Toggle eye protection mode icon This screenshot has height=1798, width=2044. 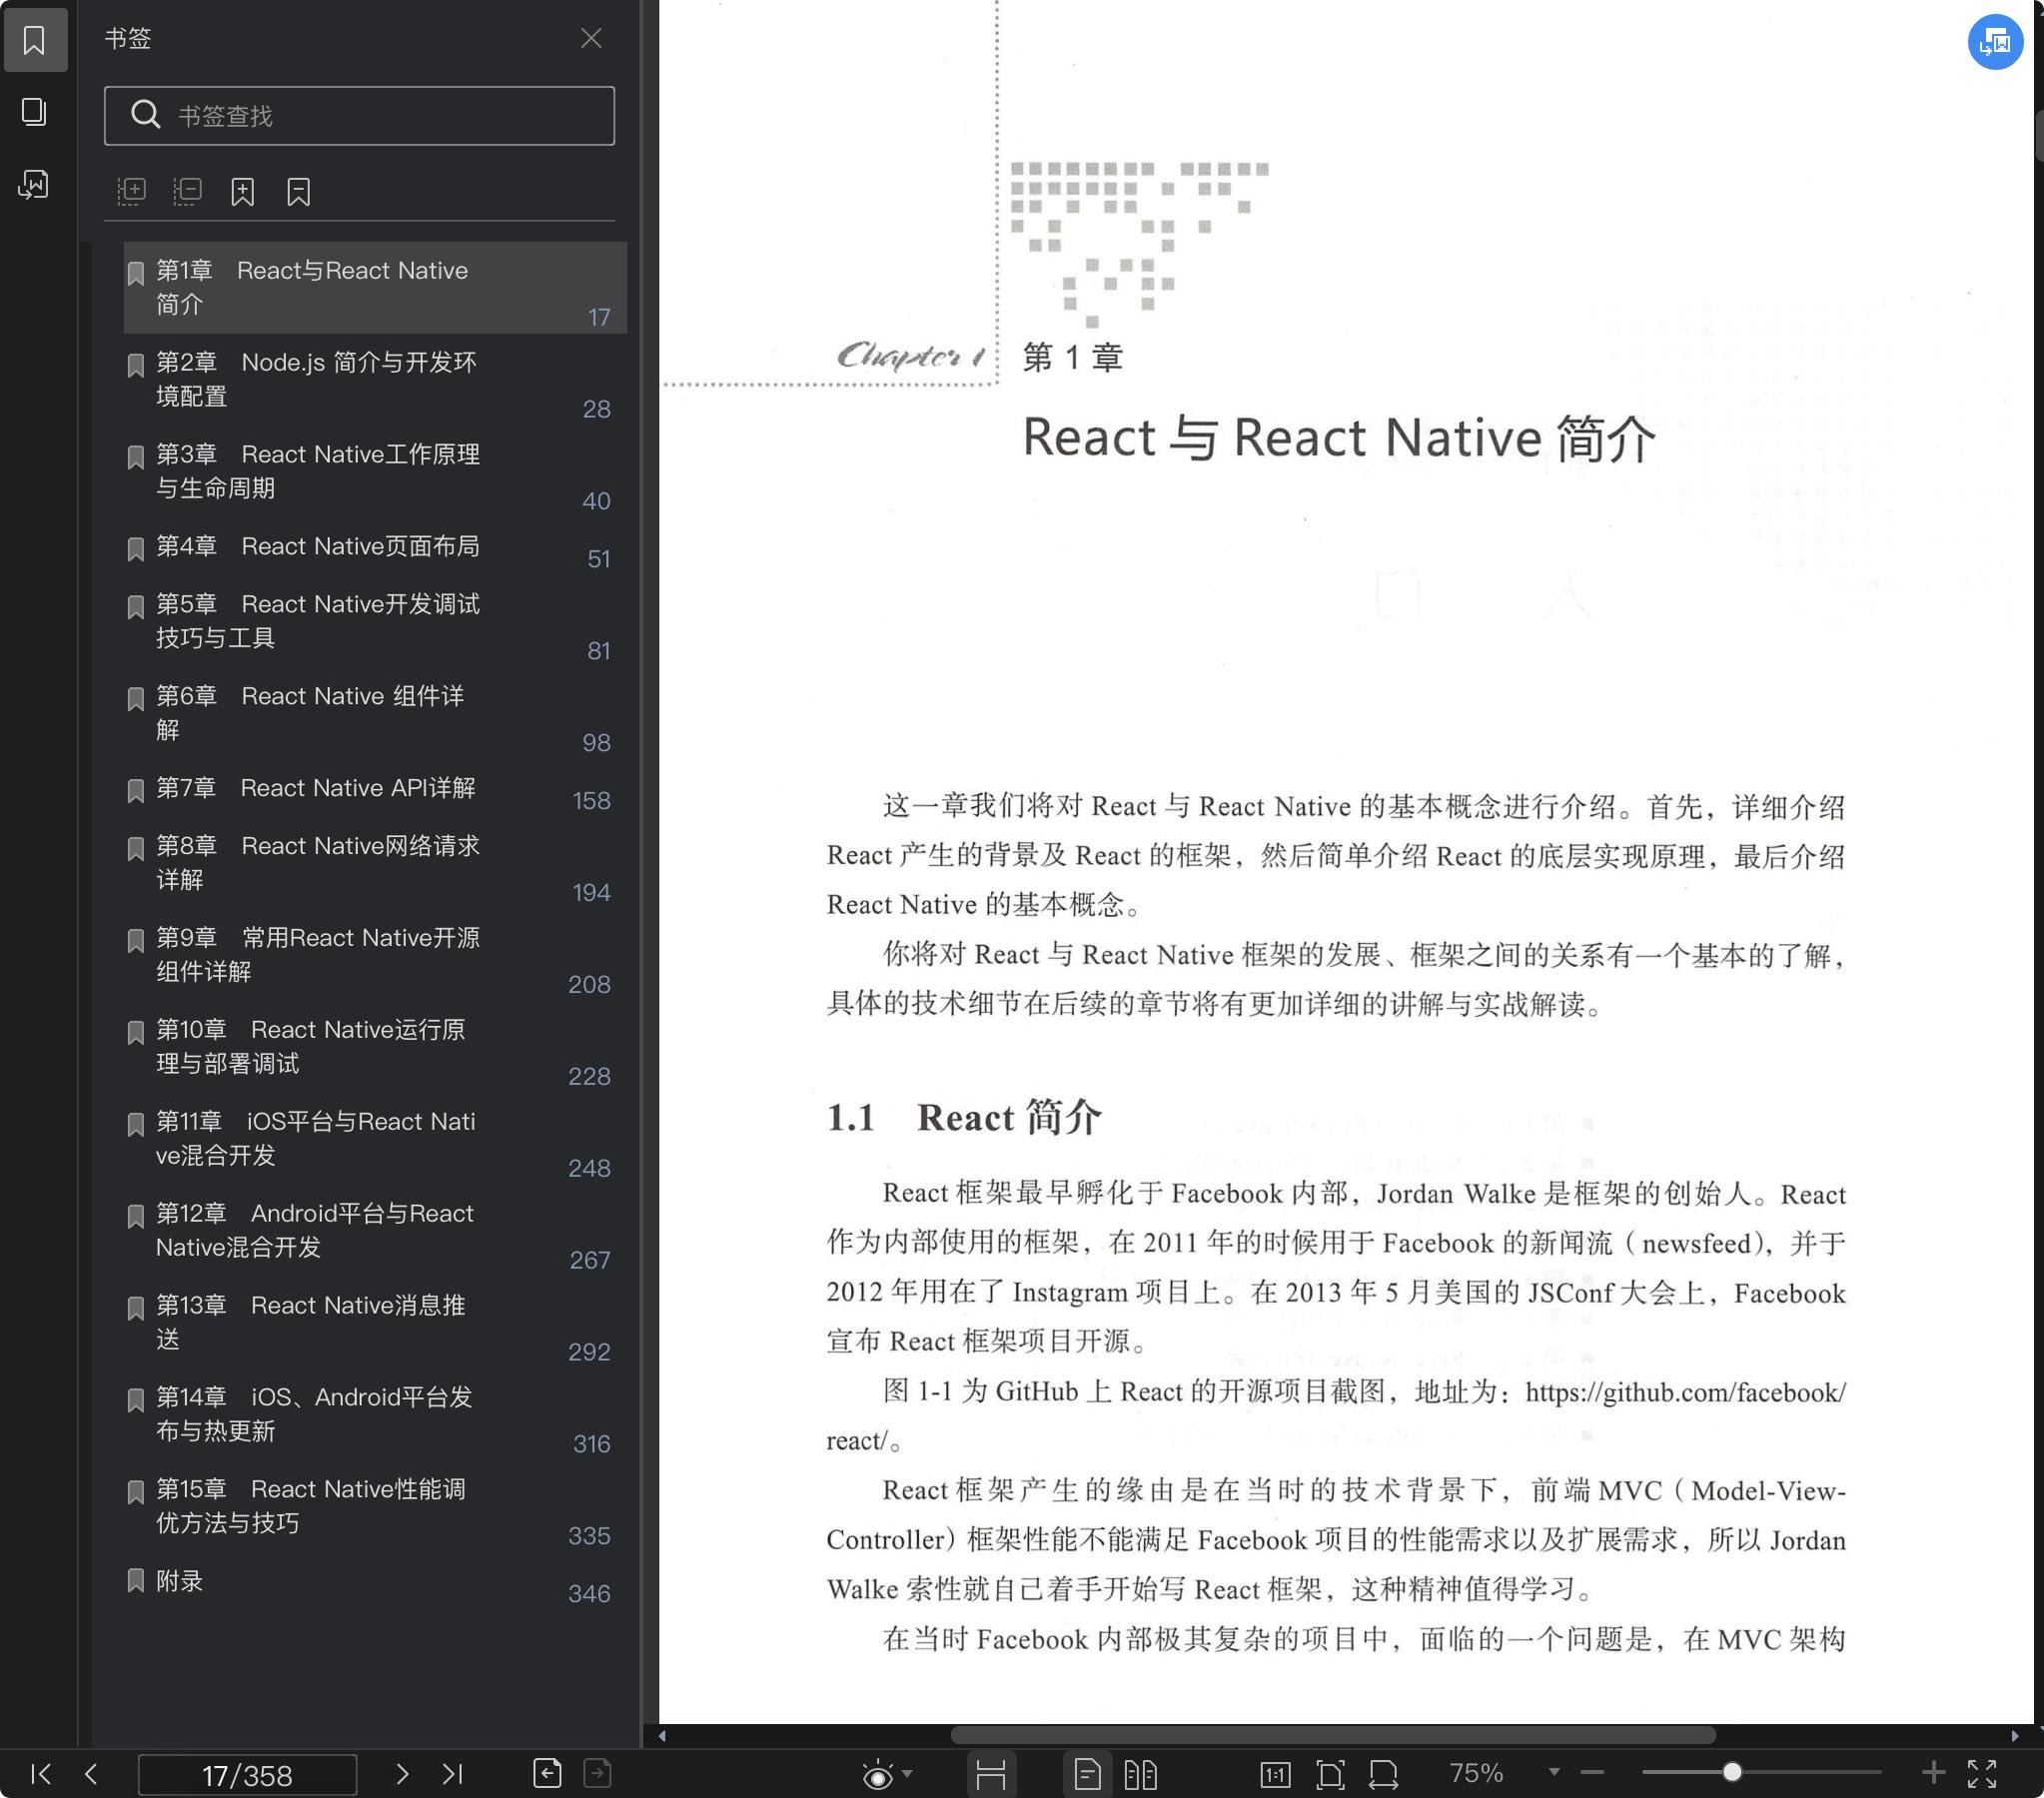coord(877,1775)
